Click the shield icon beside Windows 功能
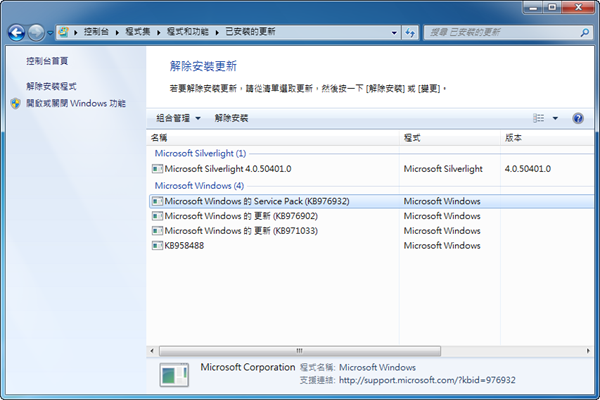600x400 pixels. 15,103
